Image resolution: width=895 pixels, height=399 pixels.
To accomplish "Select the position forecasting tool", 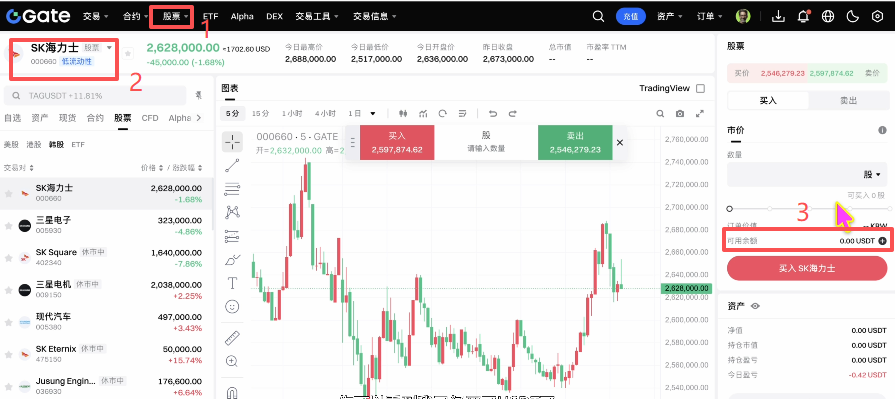I will [x=232, y=236].
